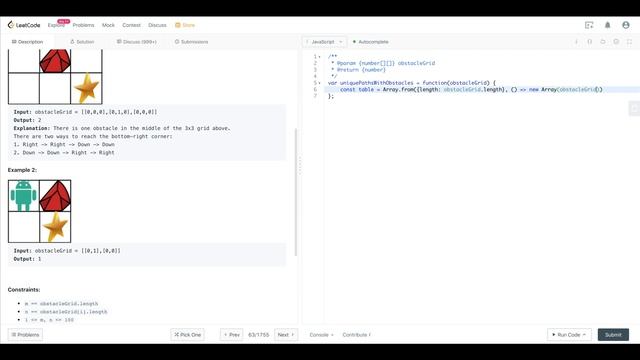The width and height of the screenshot is (640, 360).
Task: Open the editor settings gear
Action: click(616, 42)
